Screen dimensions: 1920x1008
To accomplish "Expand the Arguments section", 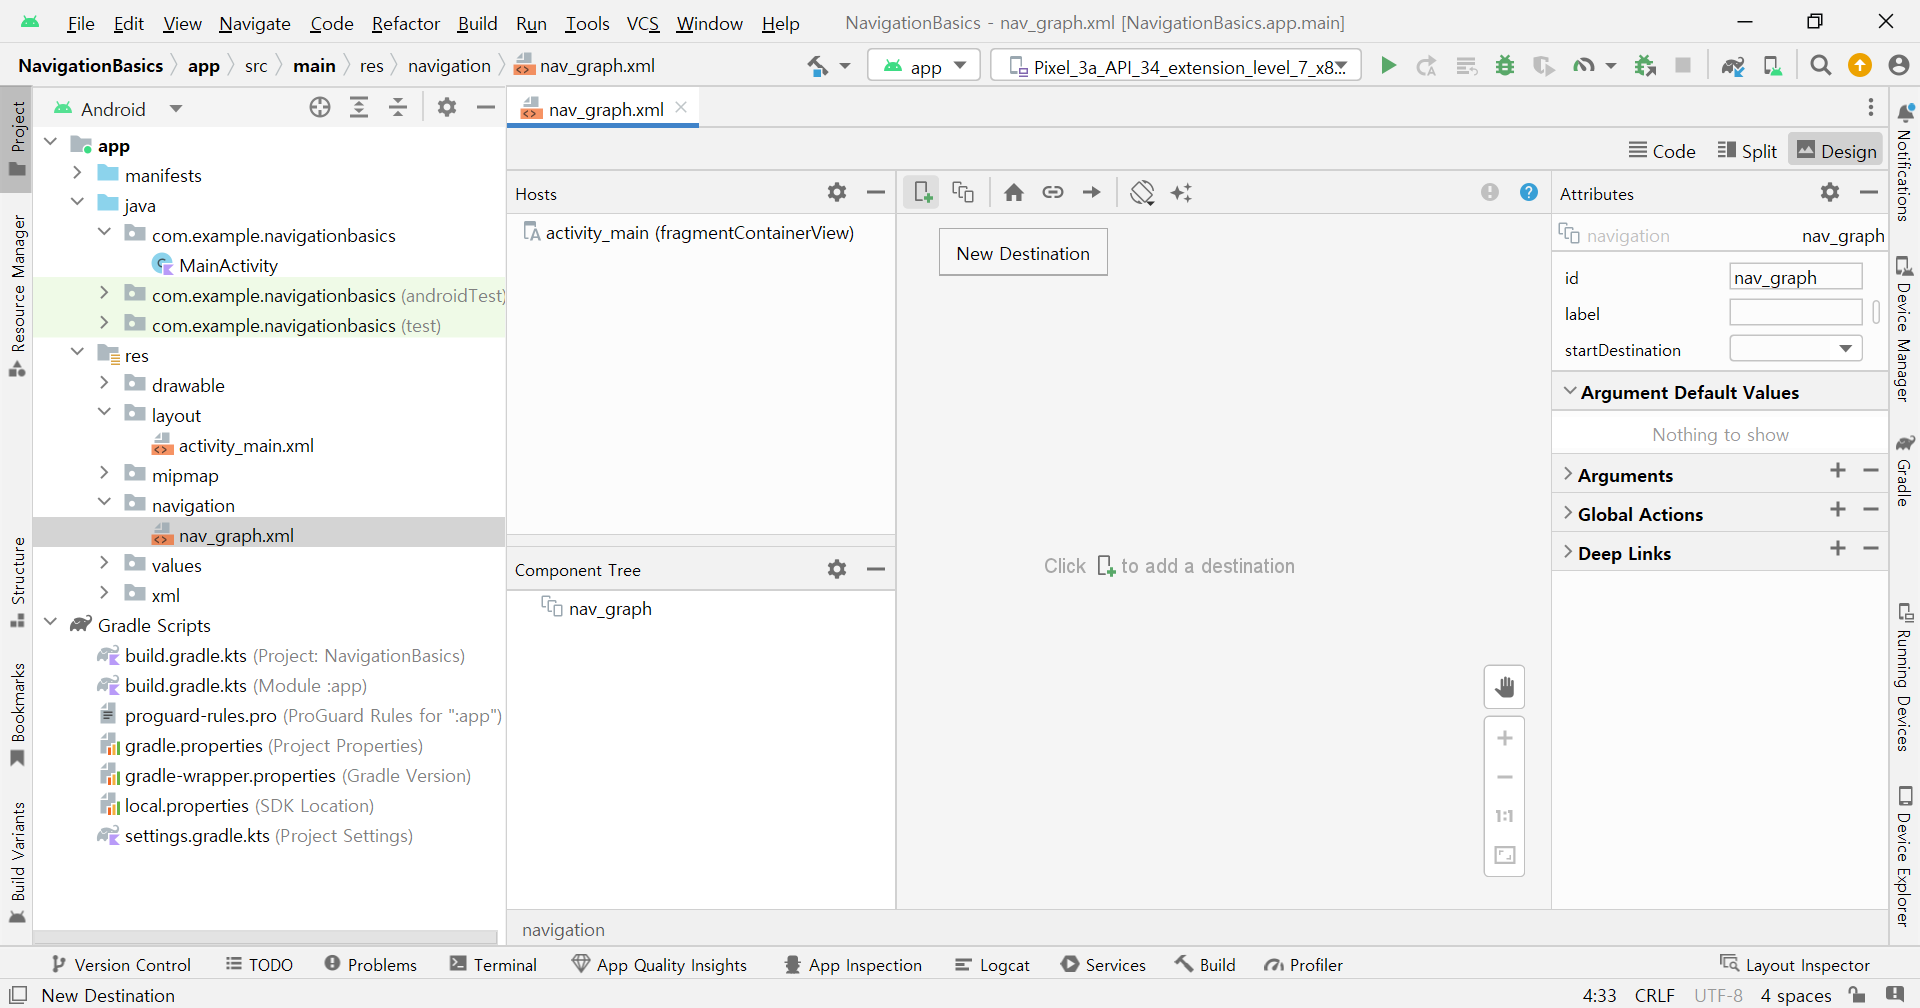I will pos(1568,474).
